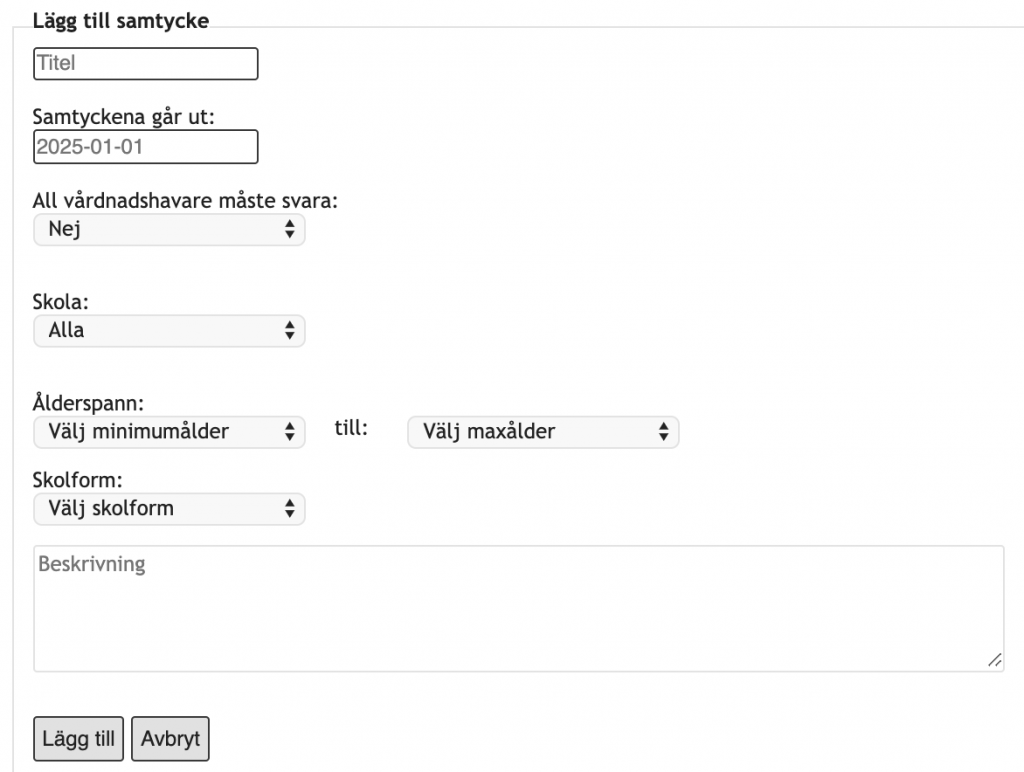Open the 'Välj minimumålder' dropdown
Image resolution: width=1024 pixels, height=772 pixels.
(169, 432)
